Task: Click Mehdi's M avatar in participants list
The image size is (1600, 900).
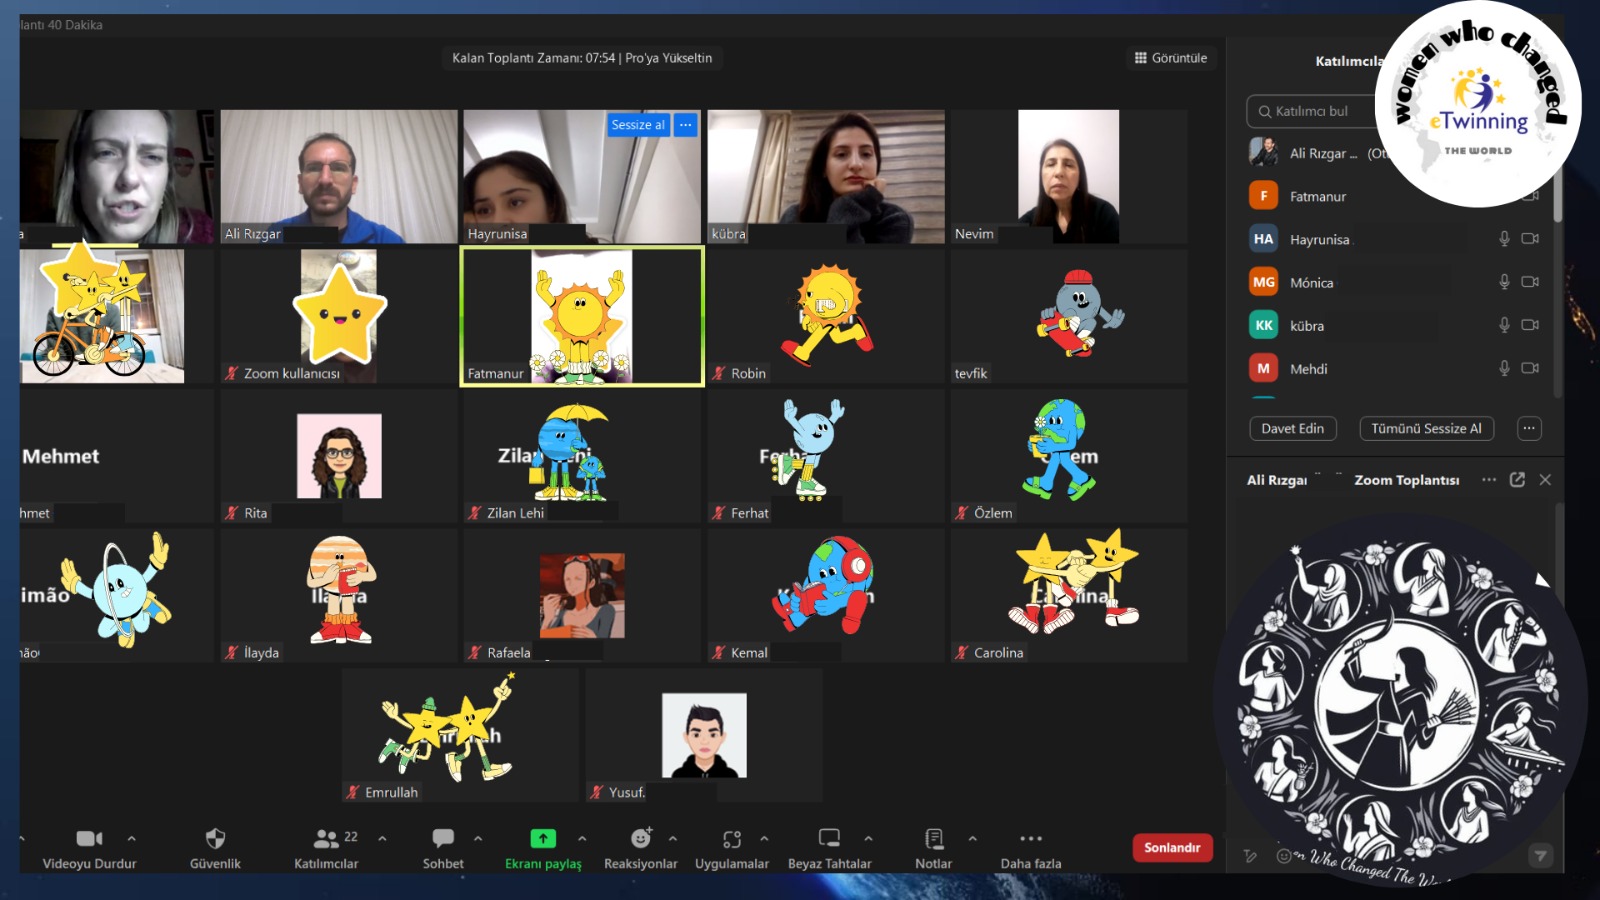Action: 1264,368
